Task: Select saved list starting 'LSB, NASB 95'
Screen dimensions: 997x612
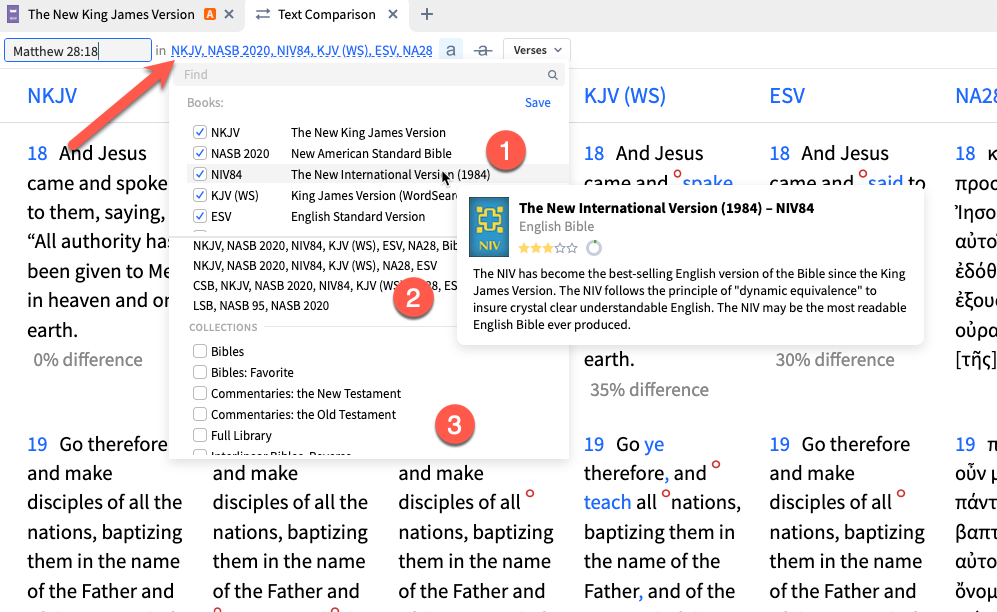Action: tap(261, 306)
